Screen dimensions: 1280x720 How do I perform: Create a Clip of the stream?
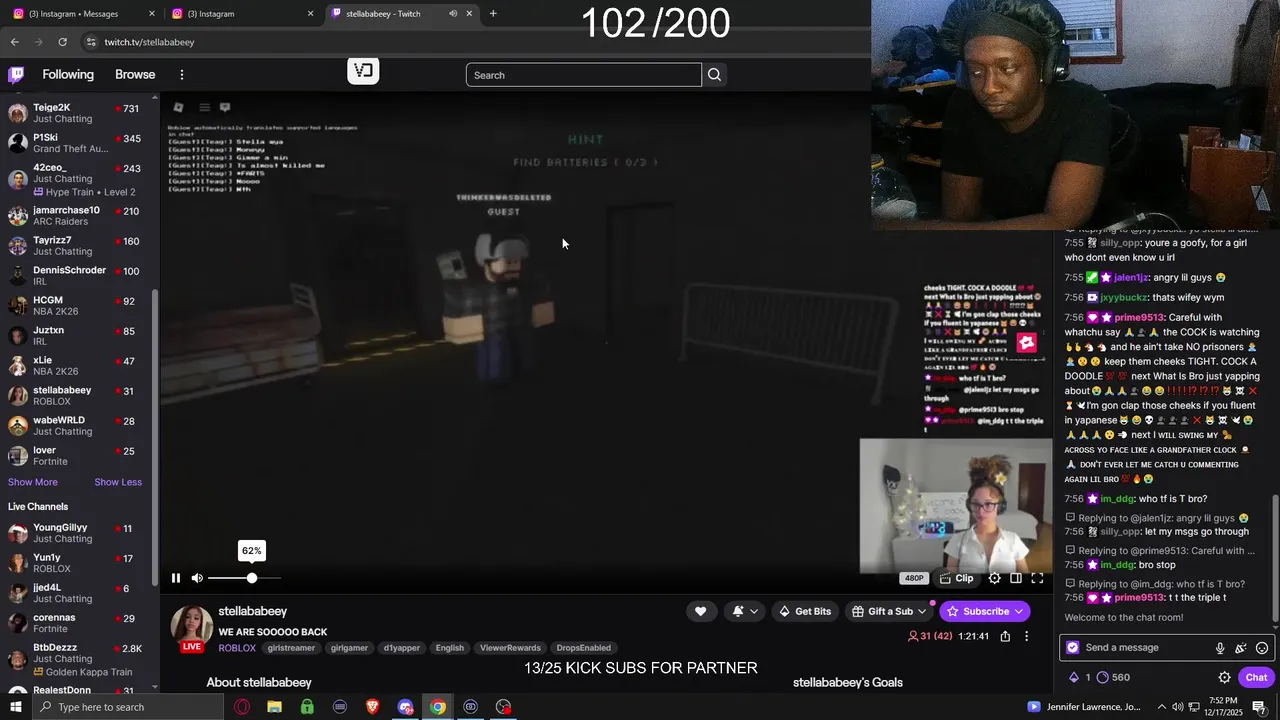pyautogui.click(x=957, y=578)
